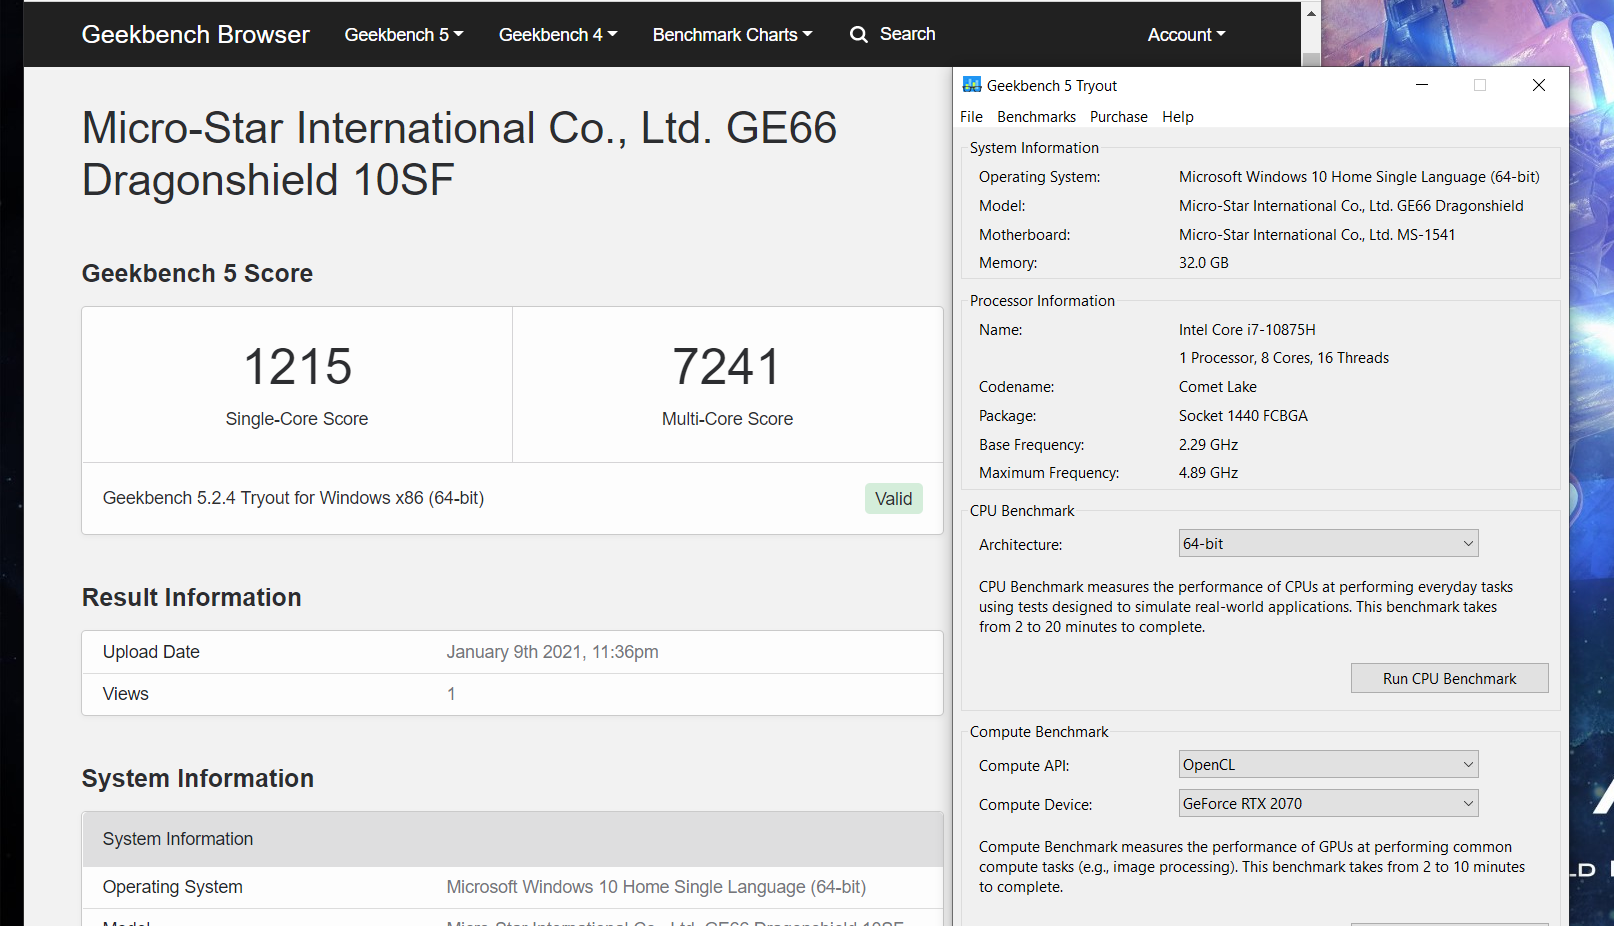Screen dimensions: 1614x926
Task: Click the upload date January 9th 2021 value
Action: pos(552,652)
